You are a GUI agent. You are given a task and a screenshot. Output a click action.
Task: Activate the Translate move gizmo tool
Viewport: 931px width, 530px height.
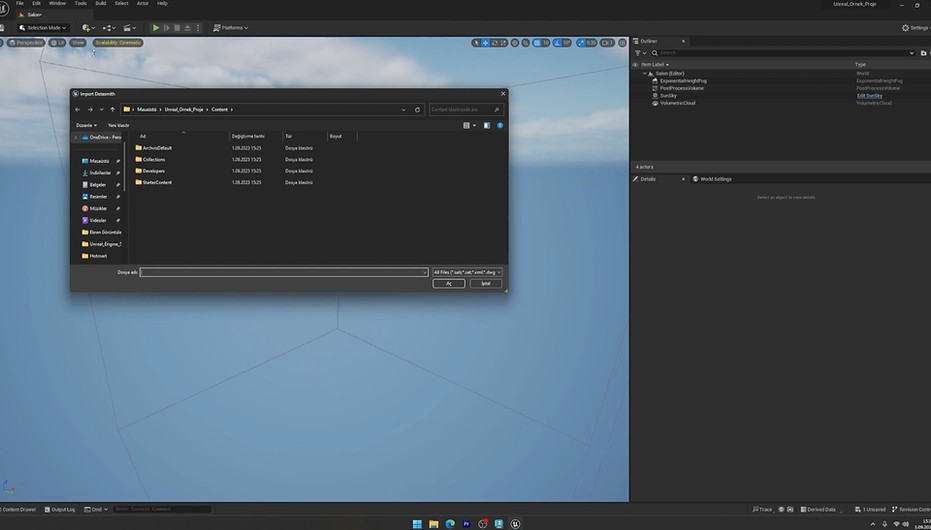coord(485,43)
